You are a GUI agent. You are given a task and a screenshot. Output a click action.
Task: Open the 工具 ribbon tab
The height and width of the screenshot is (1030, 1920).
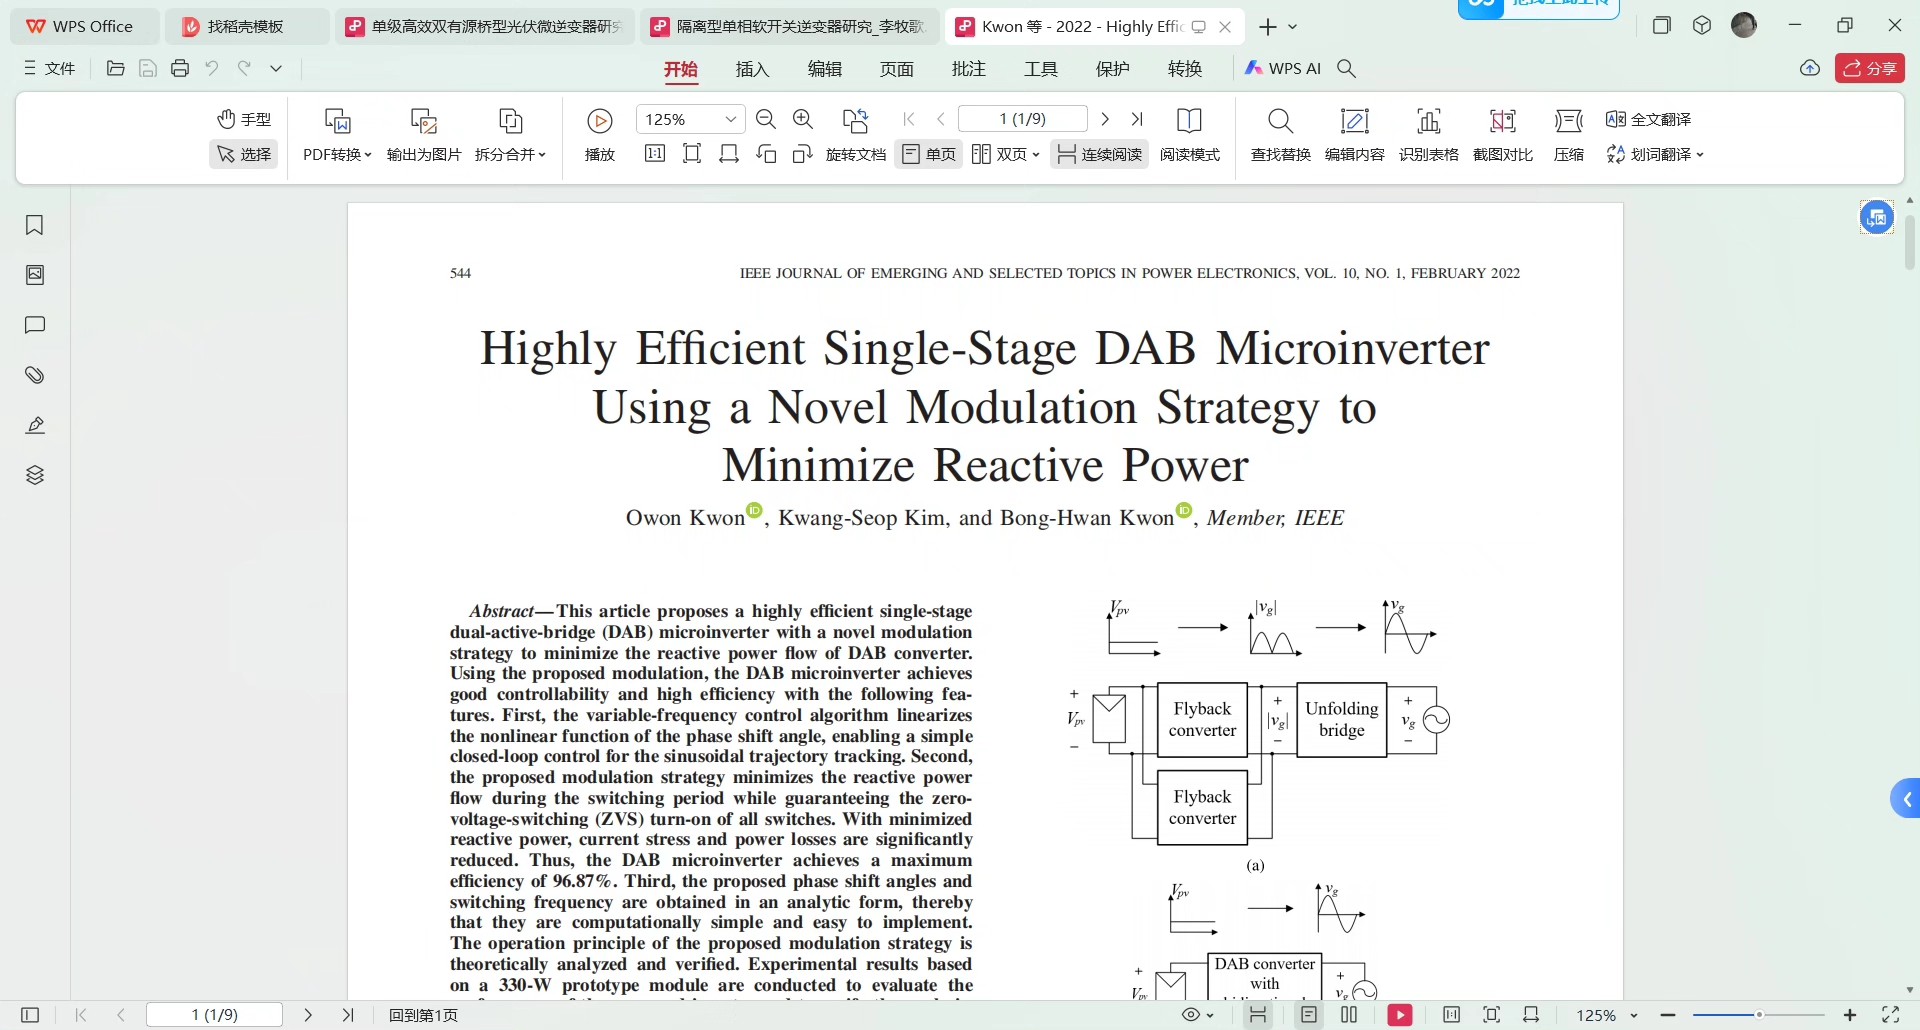pyautogui.click(x=1041, y=69)
